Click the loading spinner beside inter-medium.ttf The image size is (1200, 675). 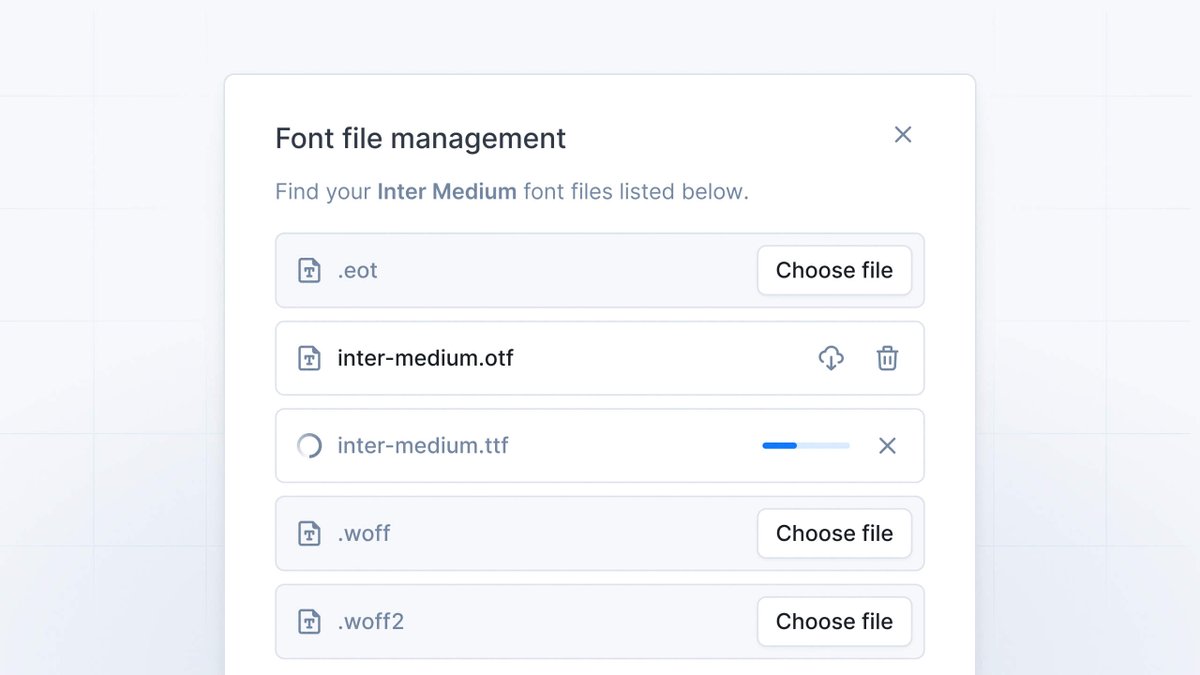pos(310,446)
